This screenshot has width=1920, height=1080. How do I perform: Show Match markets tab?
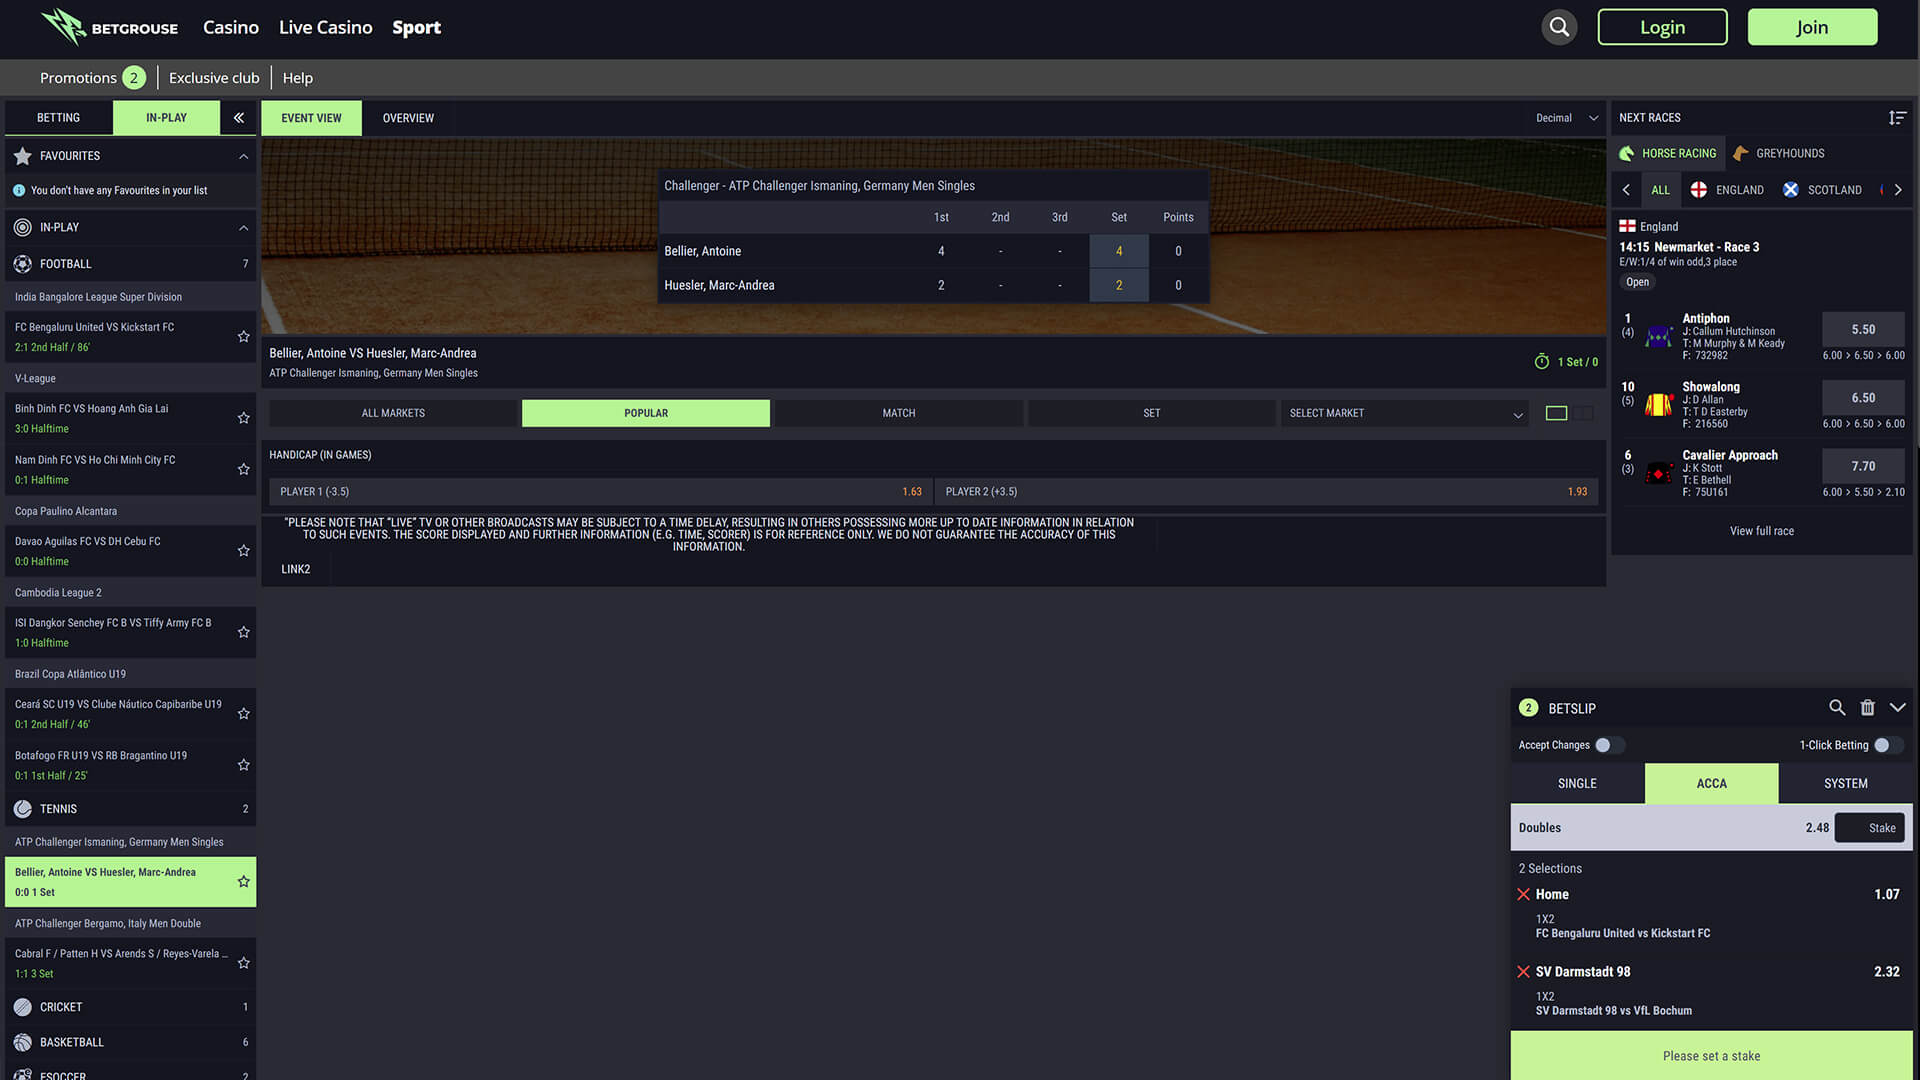click(899, 413)
